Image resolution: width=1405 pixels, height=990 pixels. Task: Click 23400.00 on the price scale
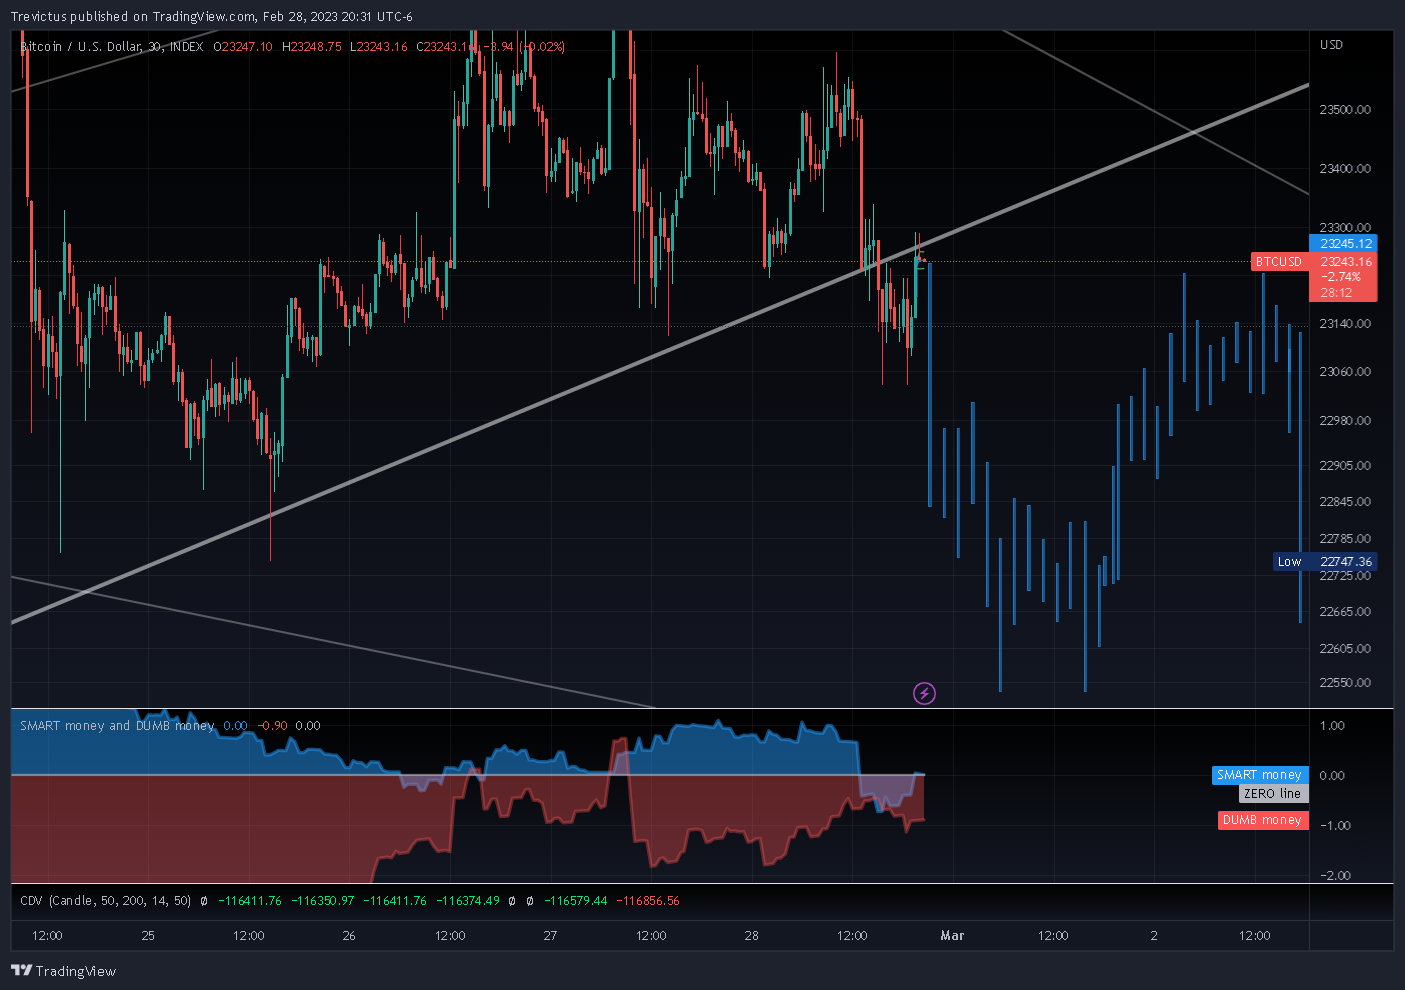click(1345, 169)
